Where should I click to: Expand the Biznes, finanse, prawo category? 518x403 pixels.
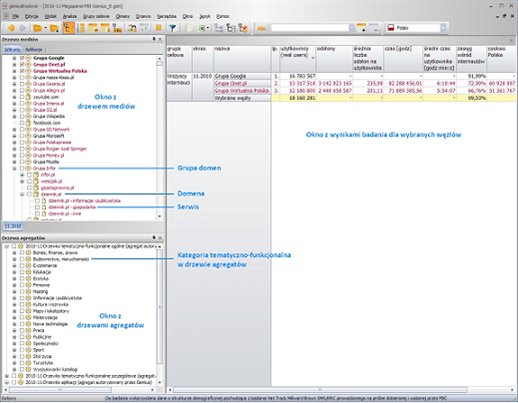pyautogui.click(x=14, y=253)
